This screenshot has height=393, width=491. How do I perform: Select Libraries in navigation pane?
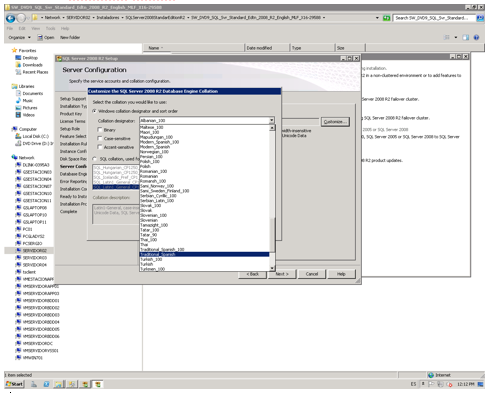tap(23, 86)
